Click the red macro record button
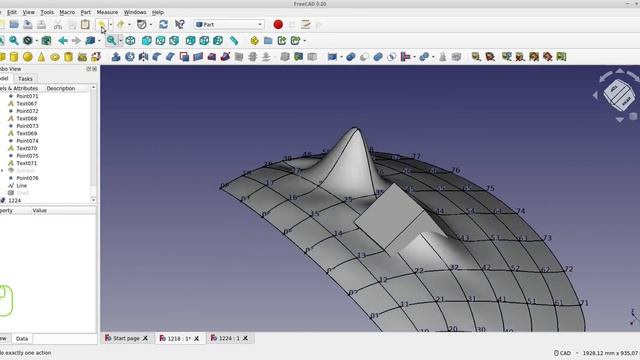 (x=278, y=24)
